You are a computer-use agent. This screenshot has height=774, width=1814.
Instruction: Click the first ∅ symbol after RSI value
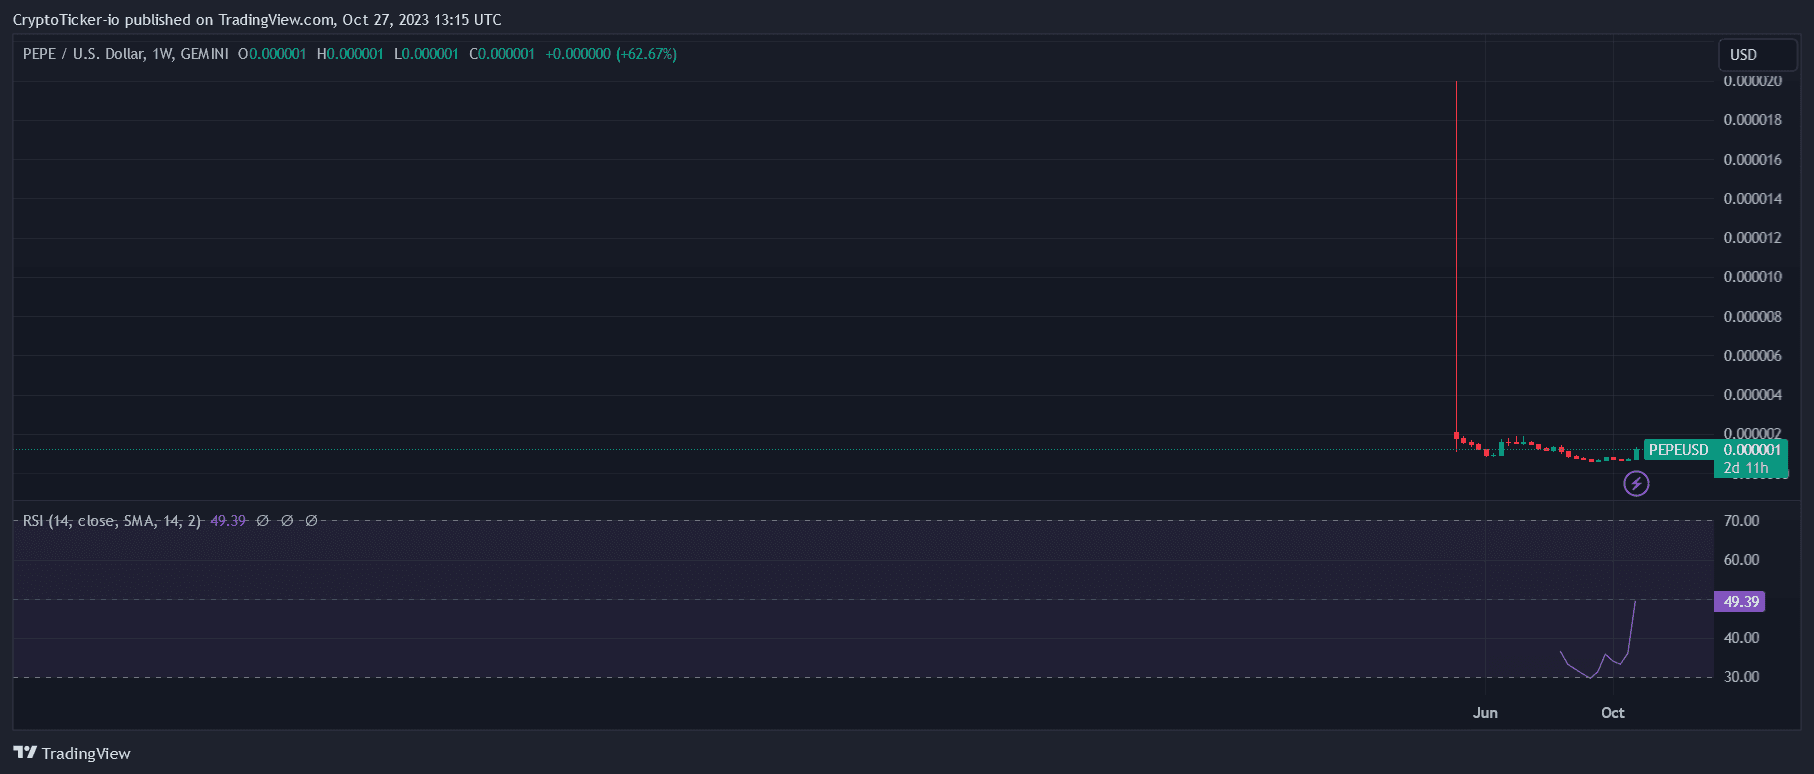coord(262,521)
